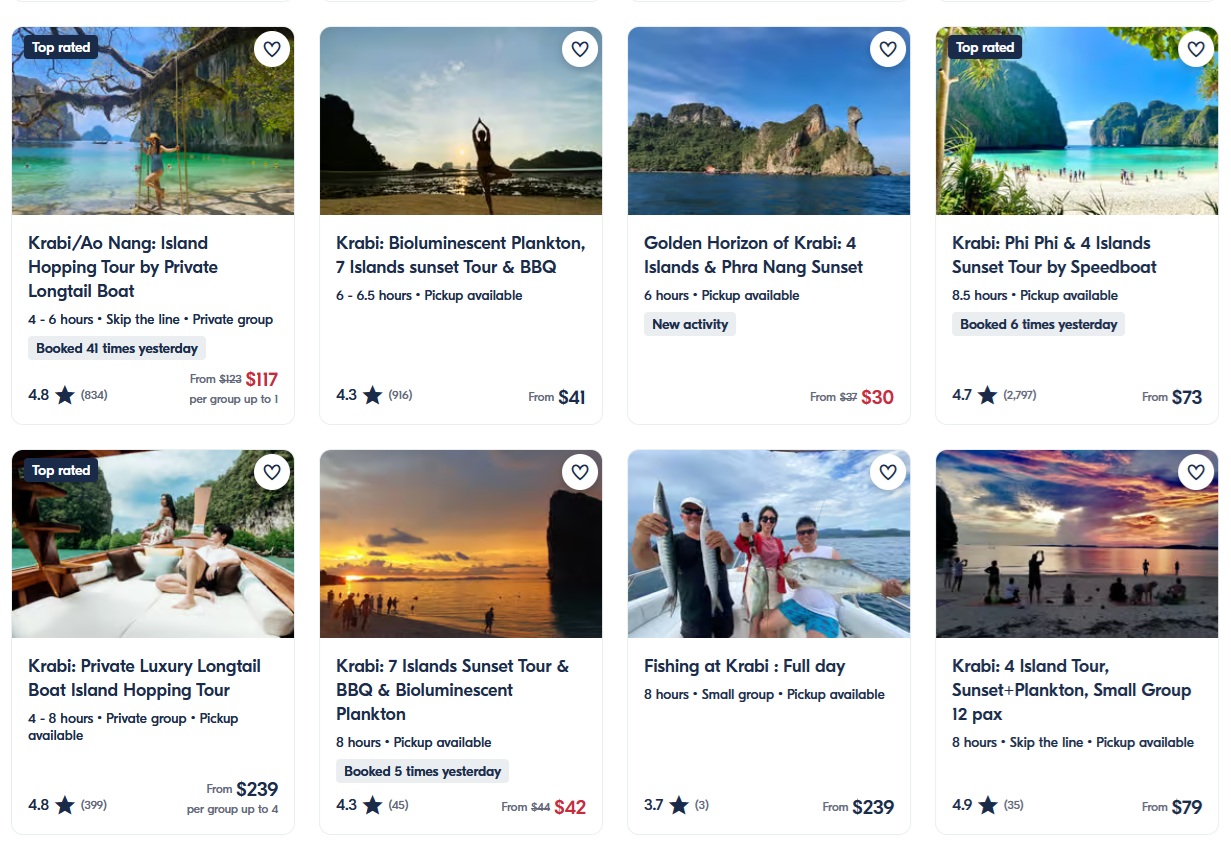Open Fishing at Krabi : Full day listing
Screen dimensions: 1231x845
click(744, 666)
